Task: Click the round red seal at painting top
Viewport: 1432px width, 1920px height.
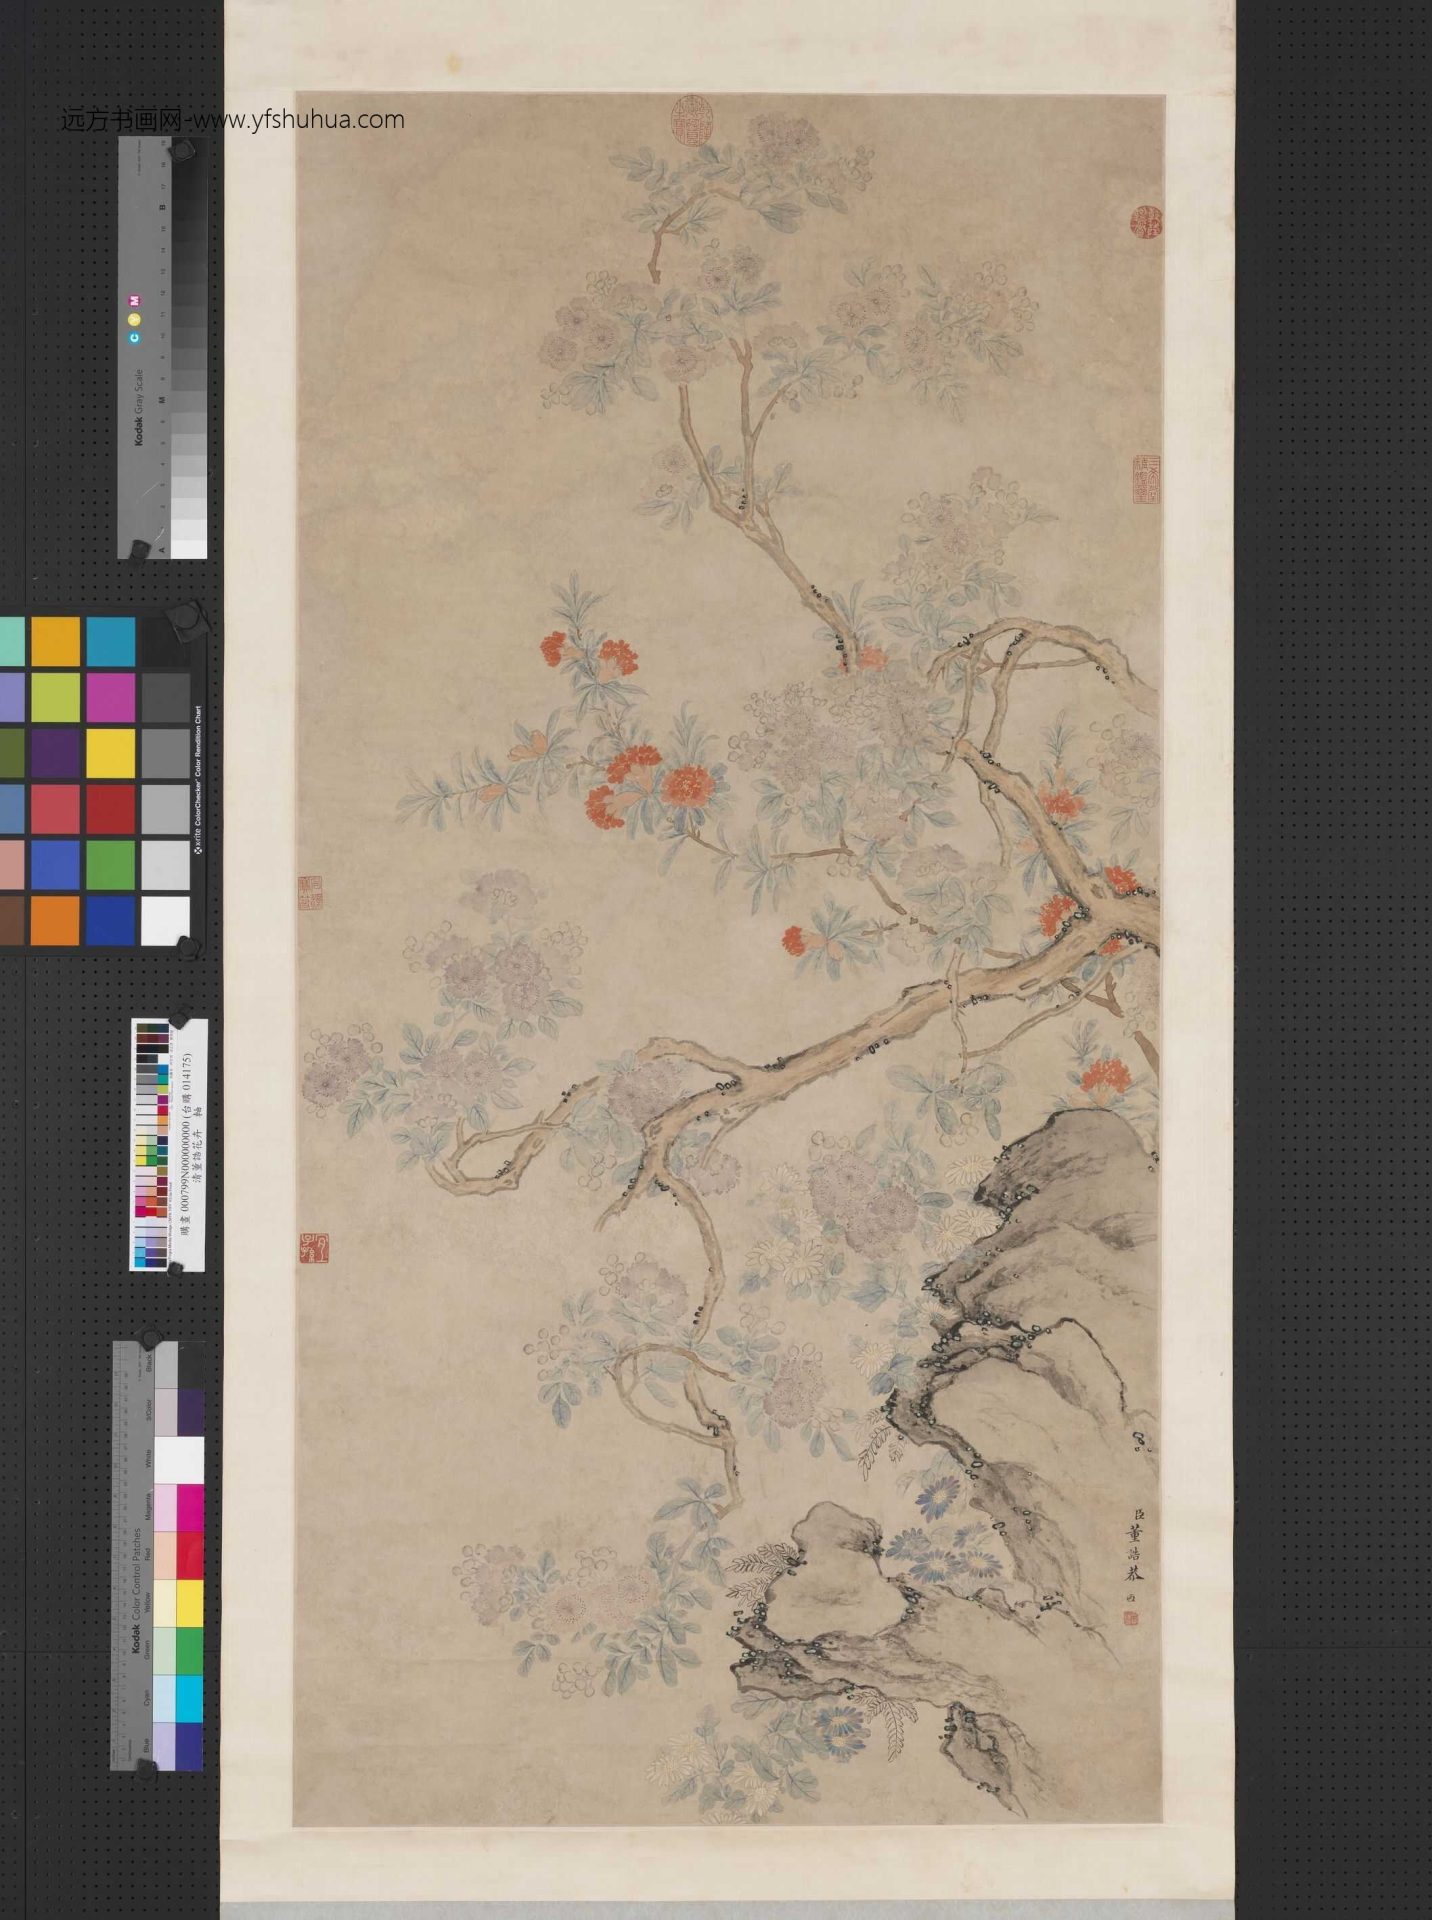Action: click(690, 121)
